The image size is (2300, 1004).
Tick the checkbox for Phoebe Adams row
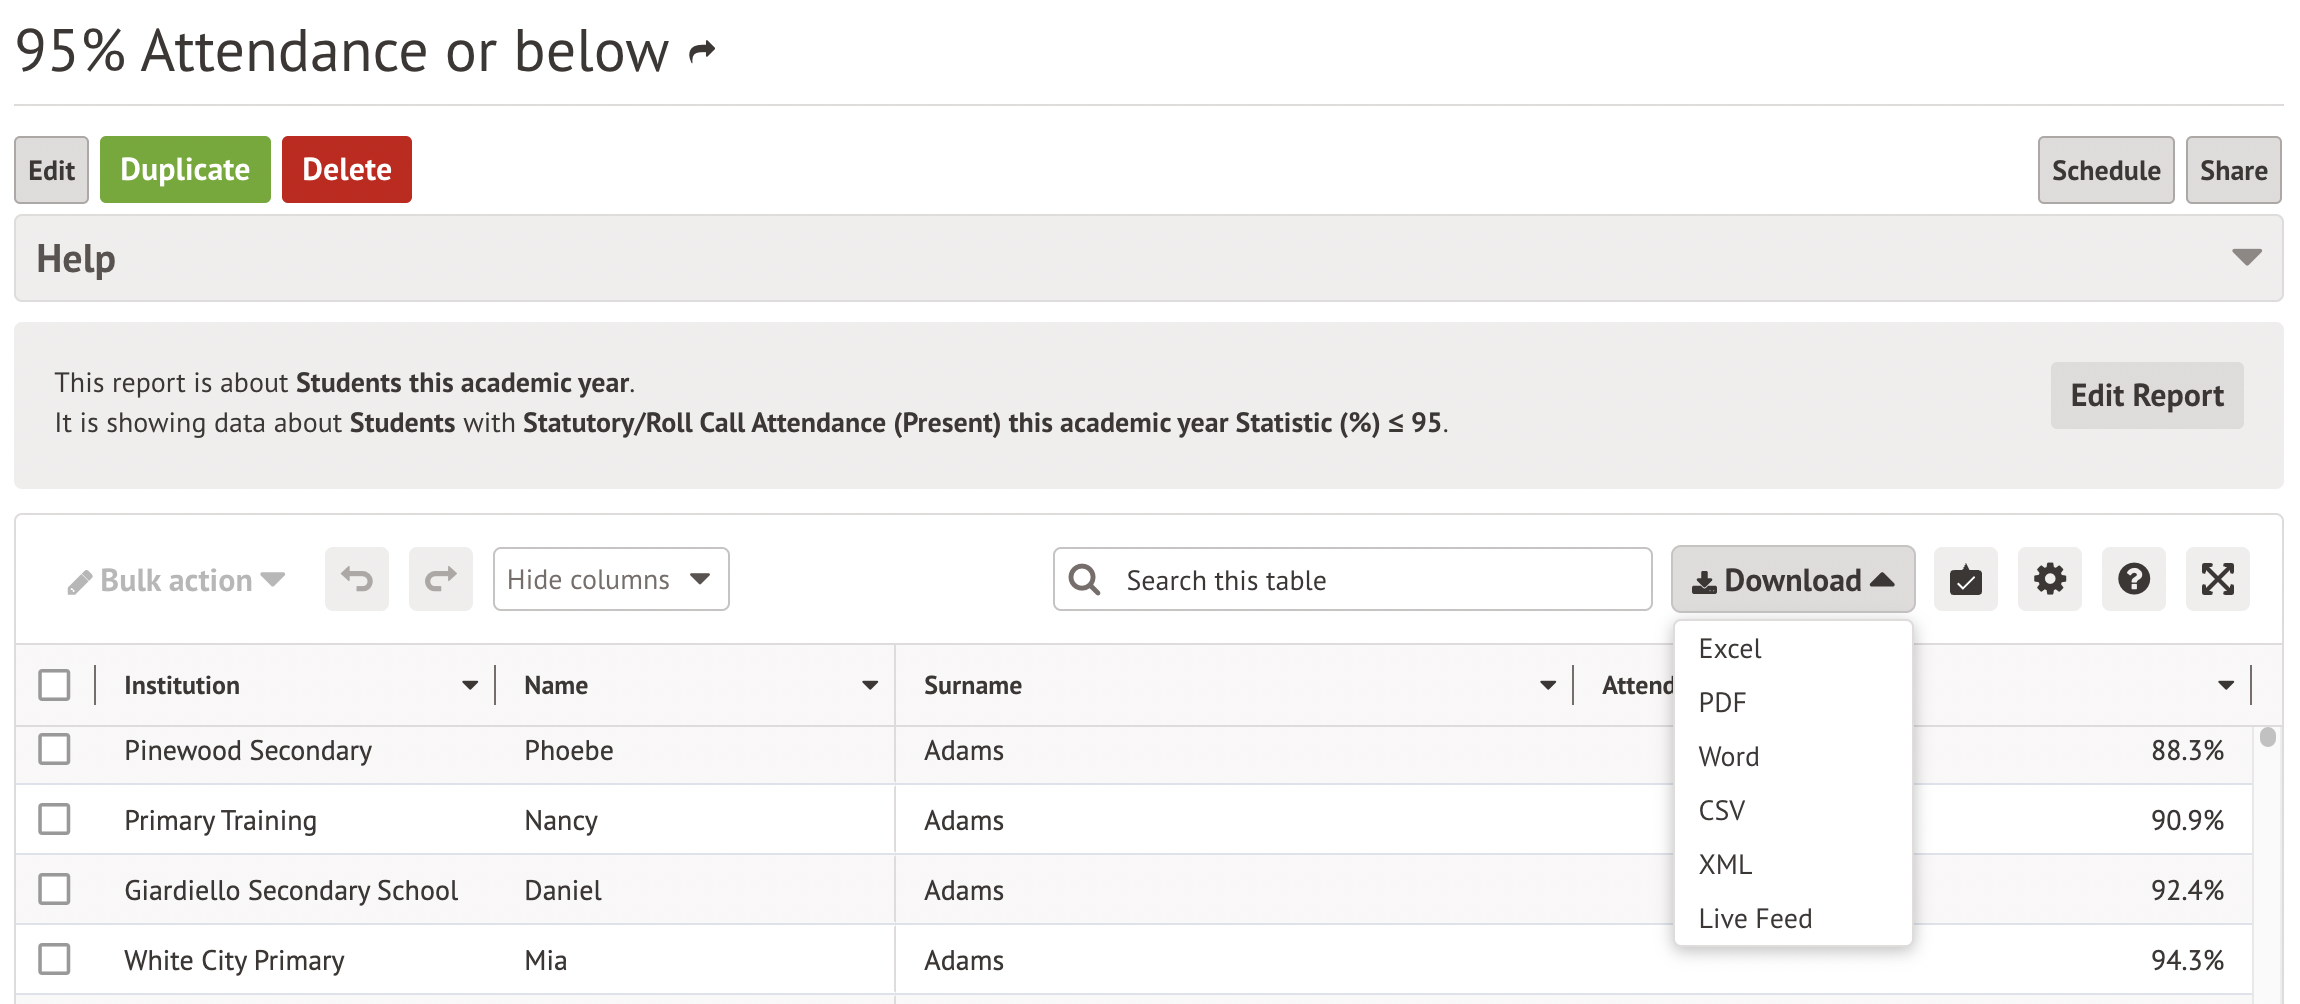54,750
